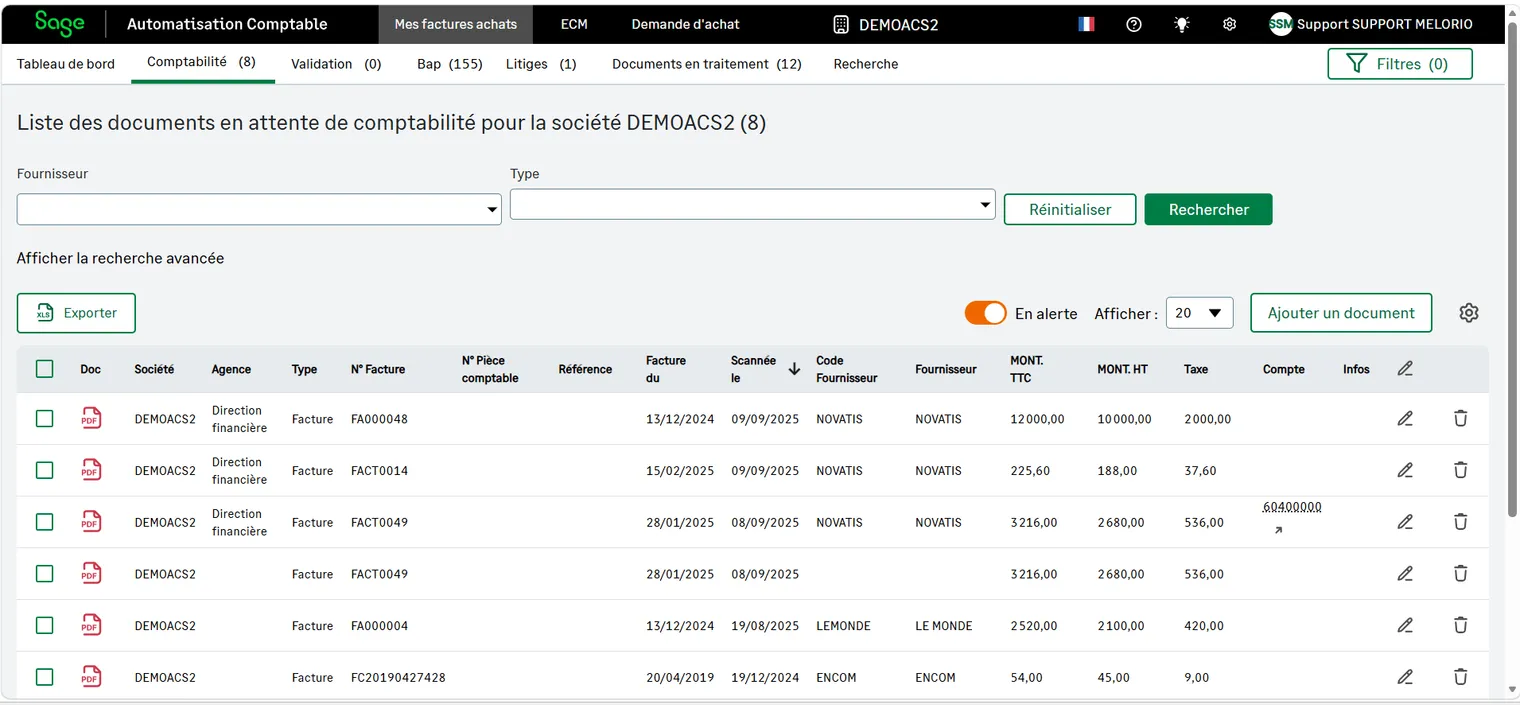Image resolution: width=1520 pixels, height=705 pixels.
Task: Edit invoice FACT0014 with pencil icon
Action: (1405, 470)
